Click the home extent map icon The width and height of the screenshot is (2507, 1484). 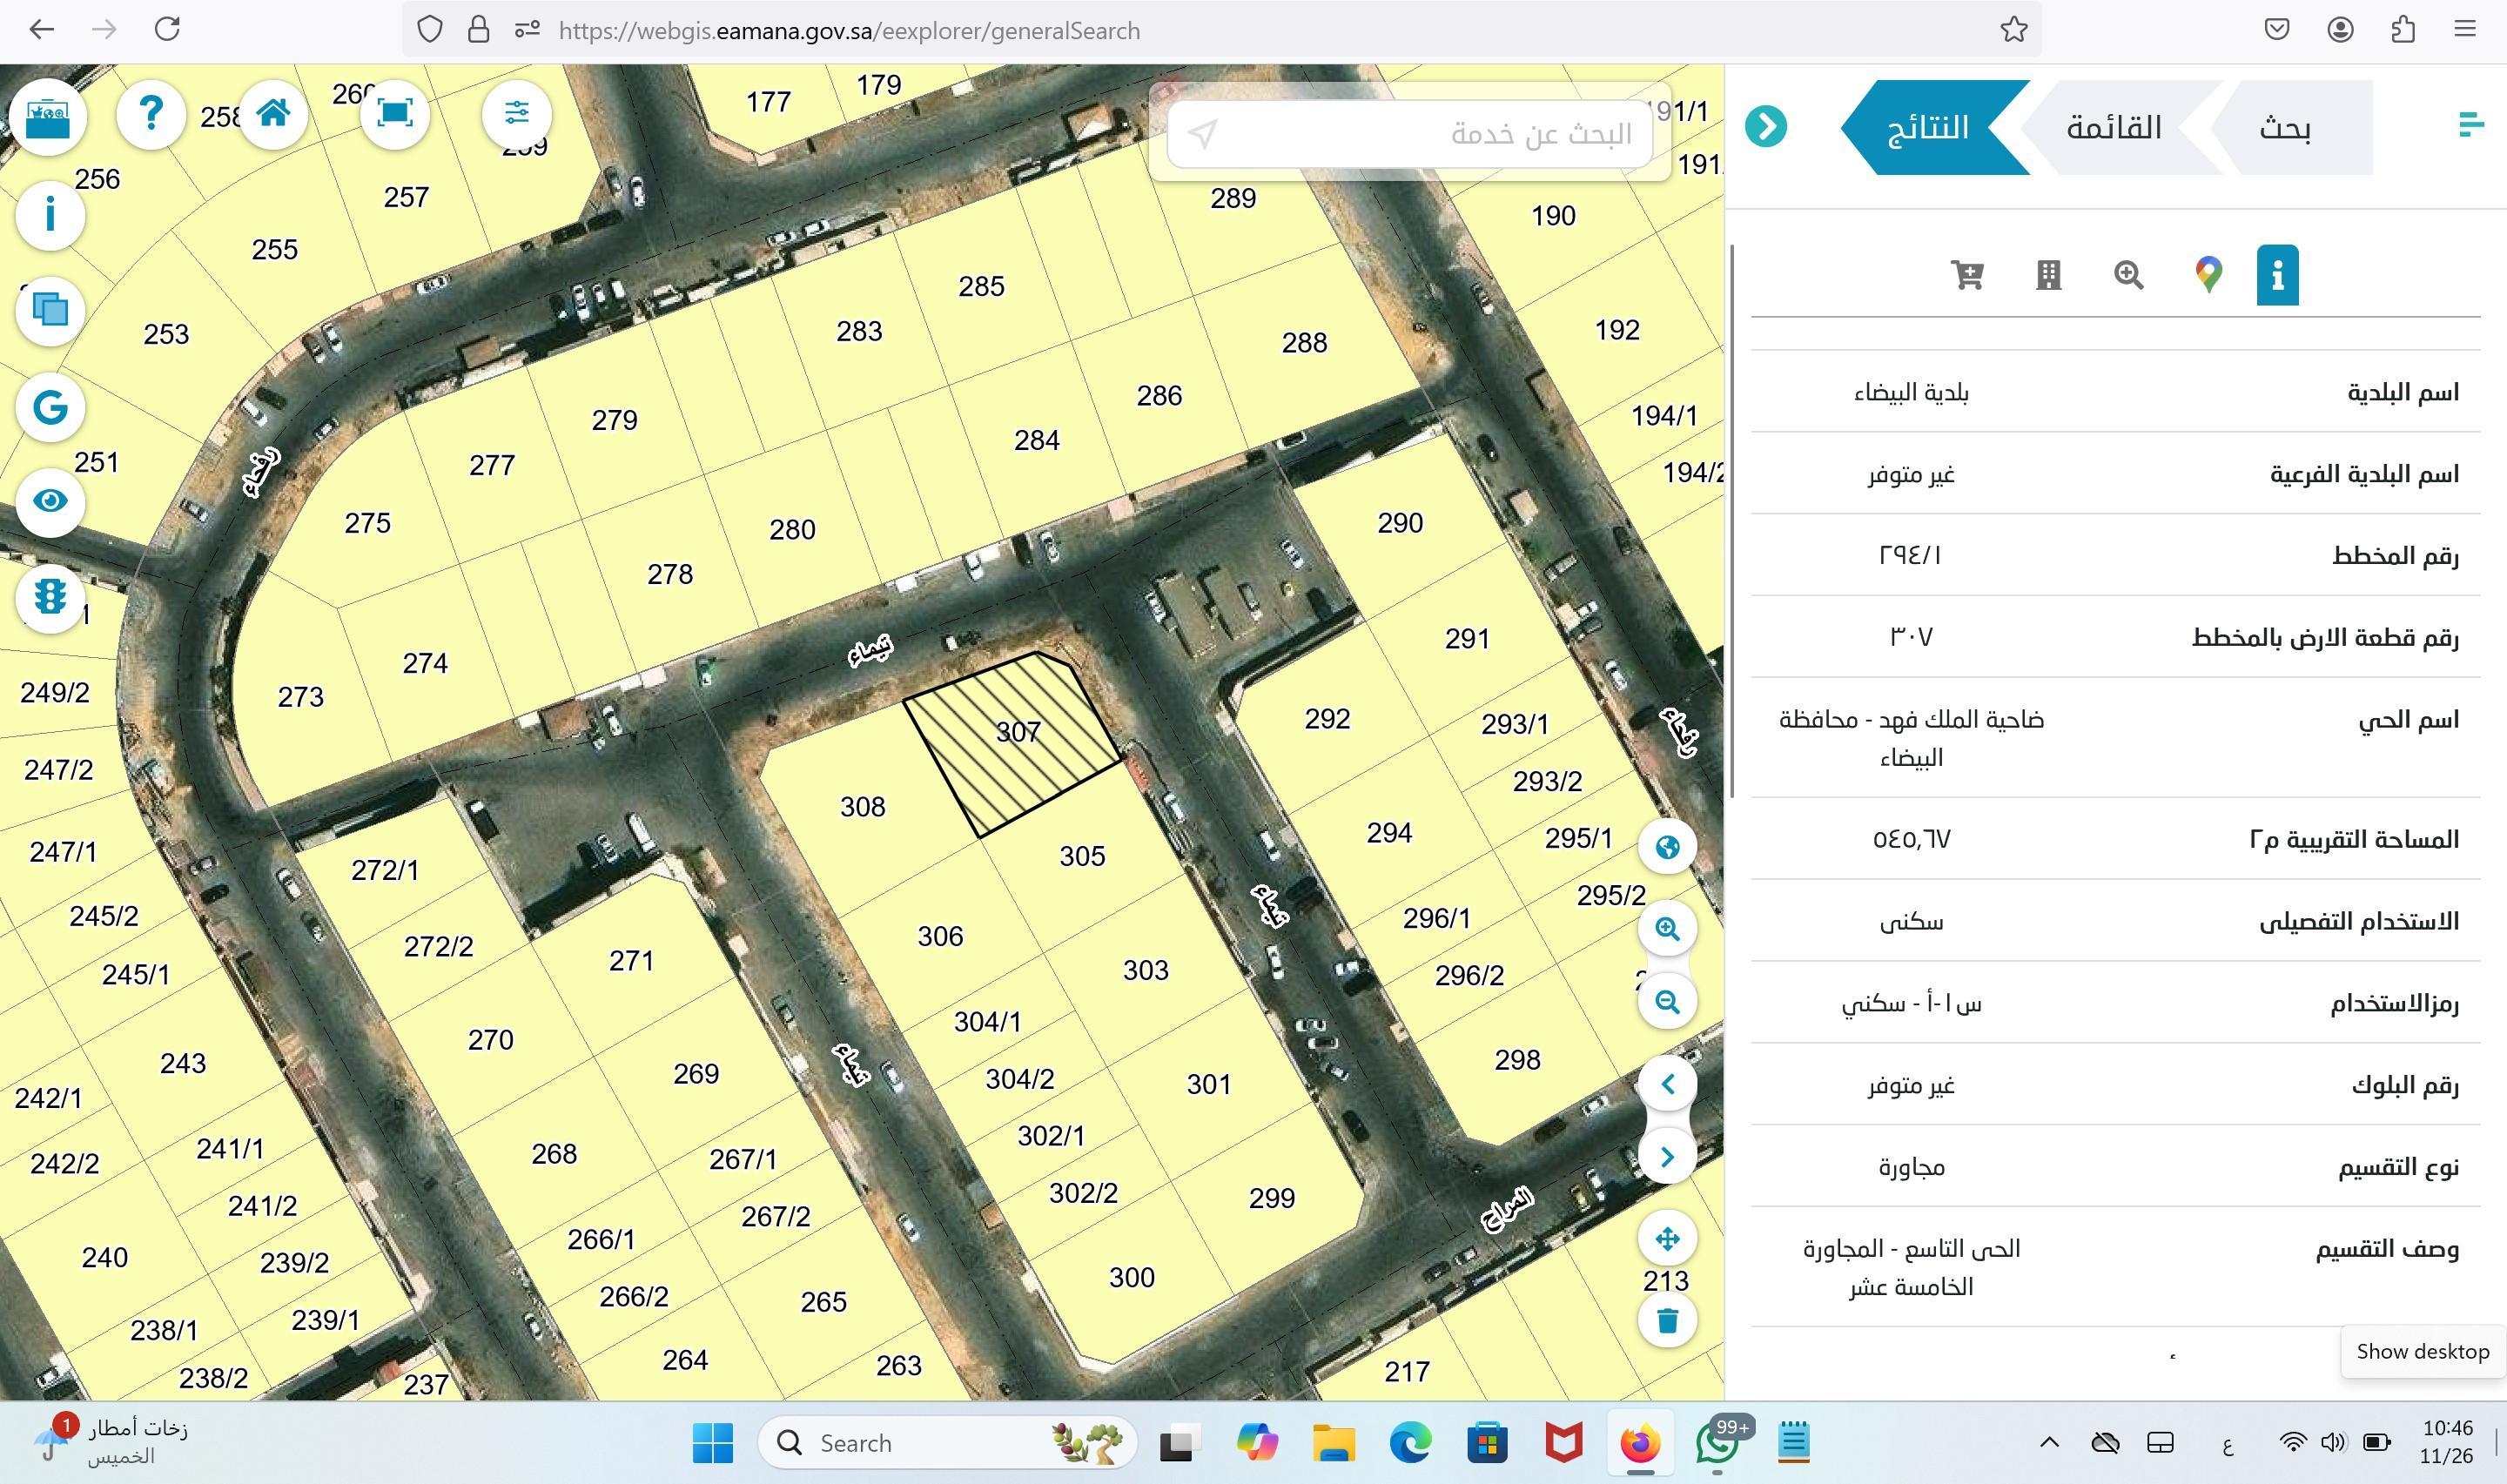coord(273,114)
